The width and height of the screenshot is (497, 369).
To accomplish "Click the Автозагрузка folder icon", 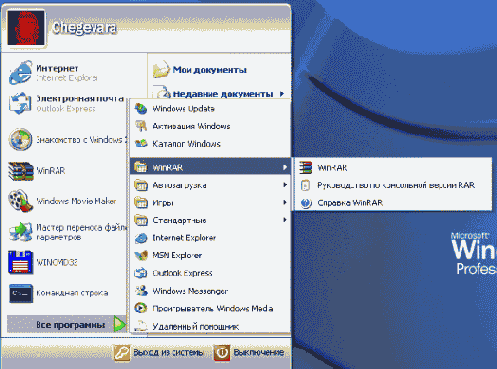I will tap(141, 185).
